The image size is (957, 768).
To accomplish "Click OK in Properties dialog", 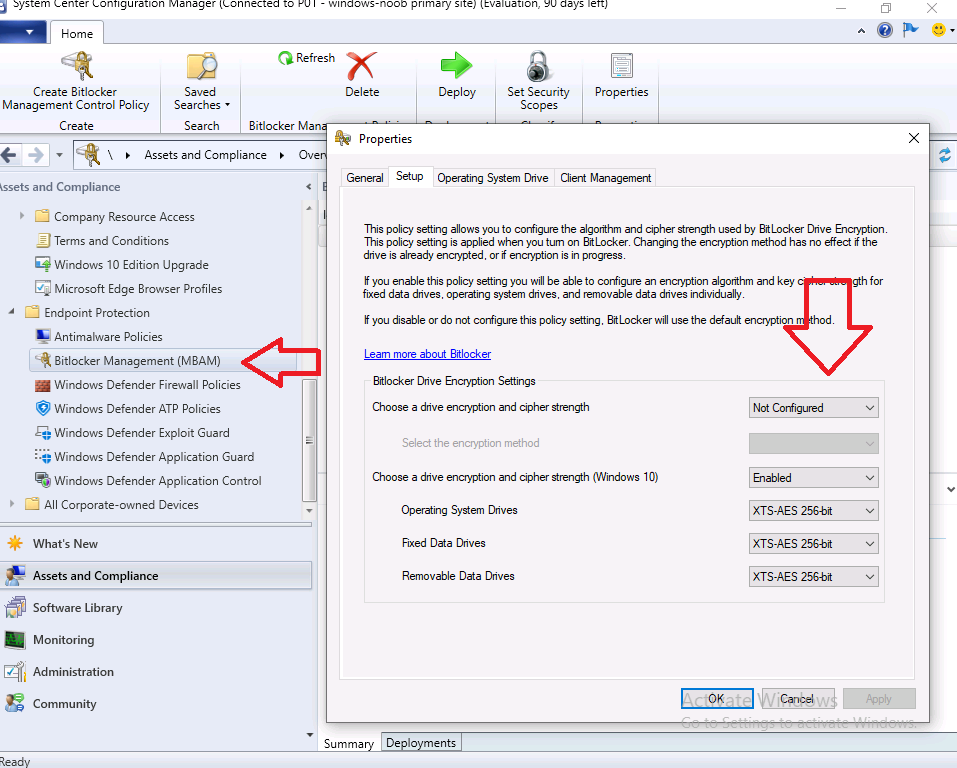I will coord(717,698).
